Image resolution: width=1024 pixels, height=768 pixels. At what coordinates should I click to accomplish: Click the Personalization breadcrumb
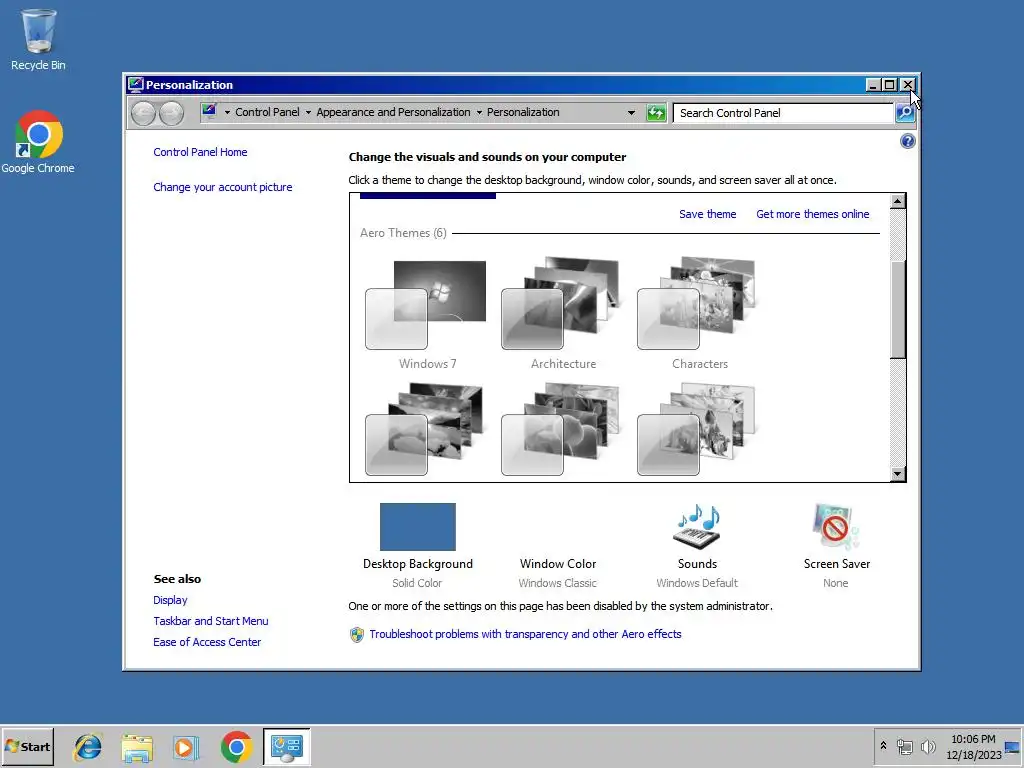(523, 112)
